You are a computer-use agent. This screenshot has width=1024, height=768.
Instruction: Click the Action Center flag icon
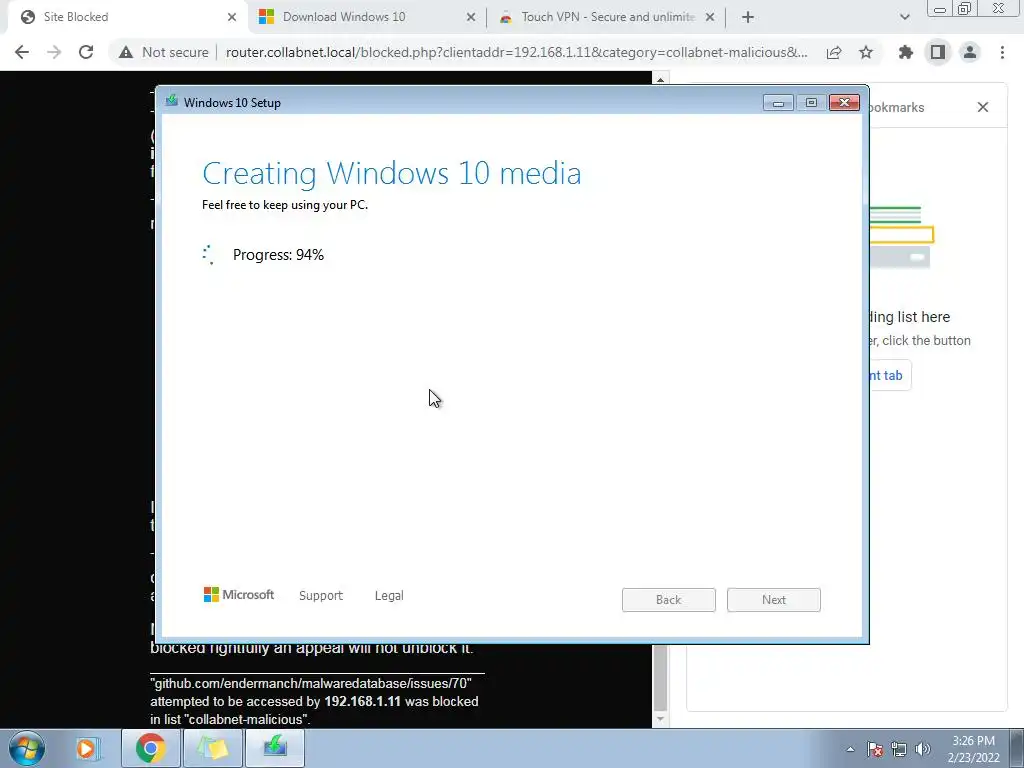(x=875, y=749)
